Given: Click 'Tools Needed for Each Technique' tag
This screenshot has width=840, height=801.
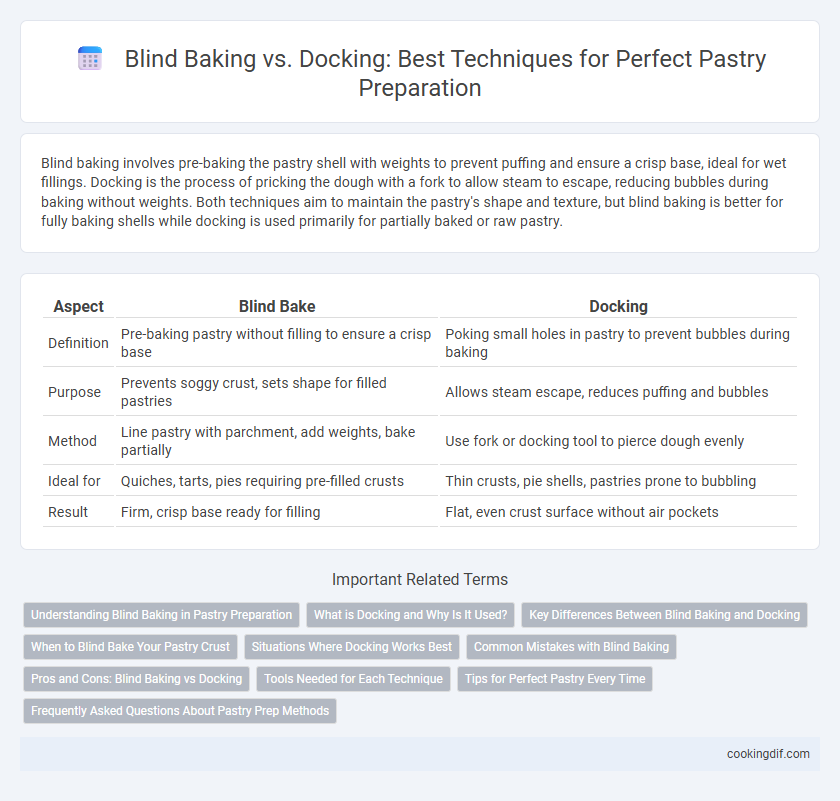Looking at the screenshot, I should [354, 679].
